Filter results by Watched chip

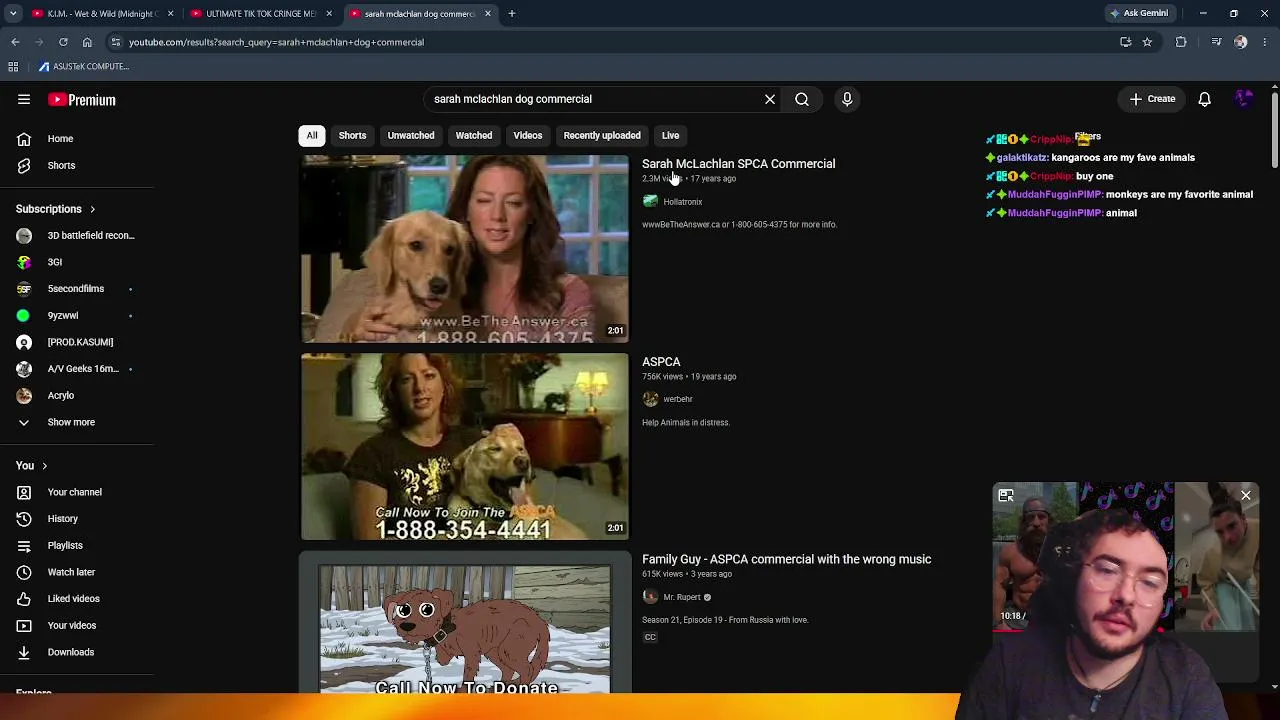[474, 135]
